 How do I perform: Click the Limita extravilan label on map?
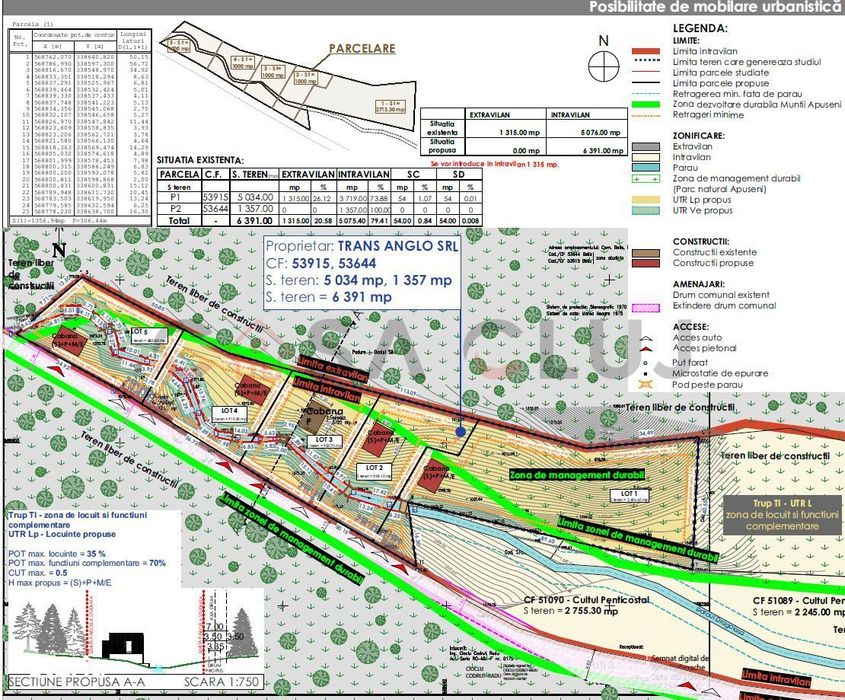tap(331, 369)
